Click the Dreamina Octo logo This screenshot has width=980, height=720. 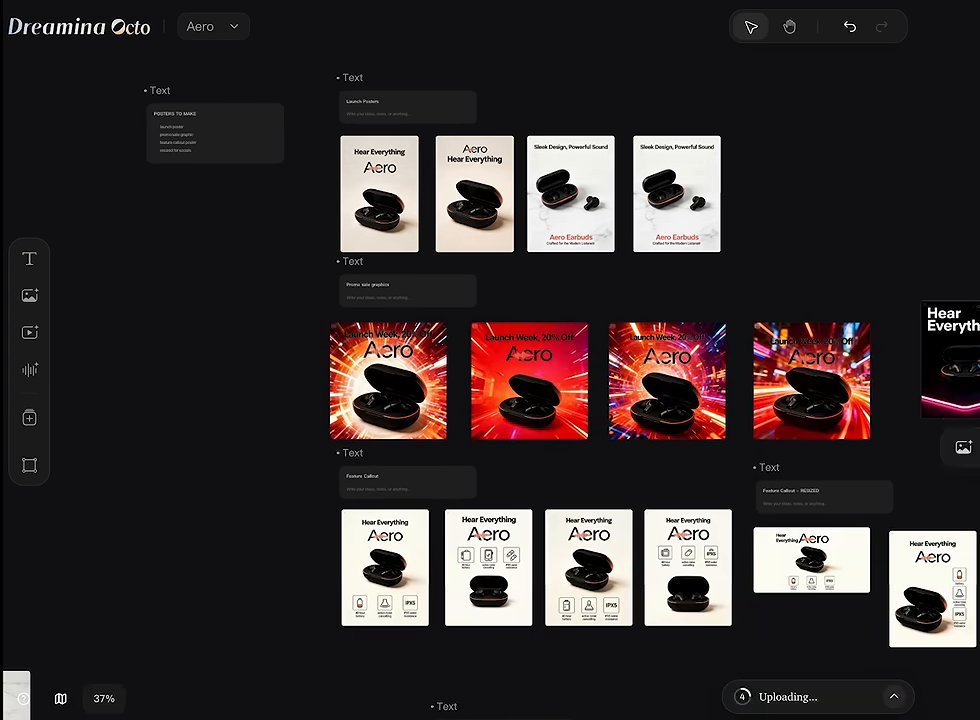(79, 26)
